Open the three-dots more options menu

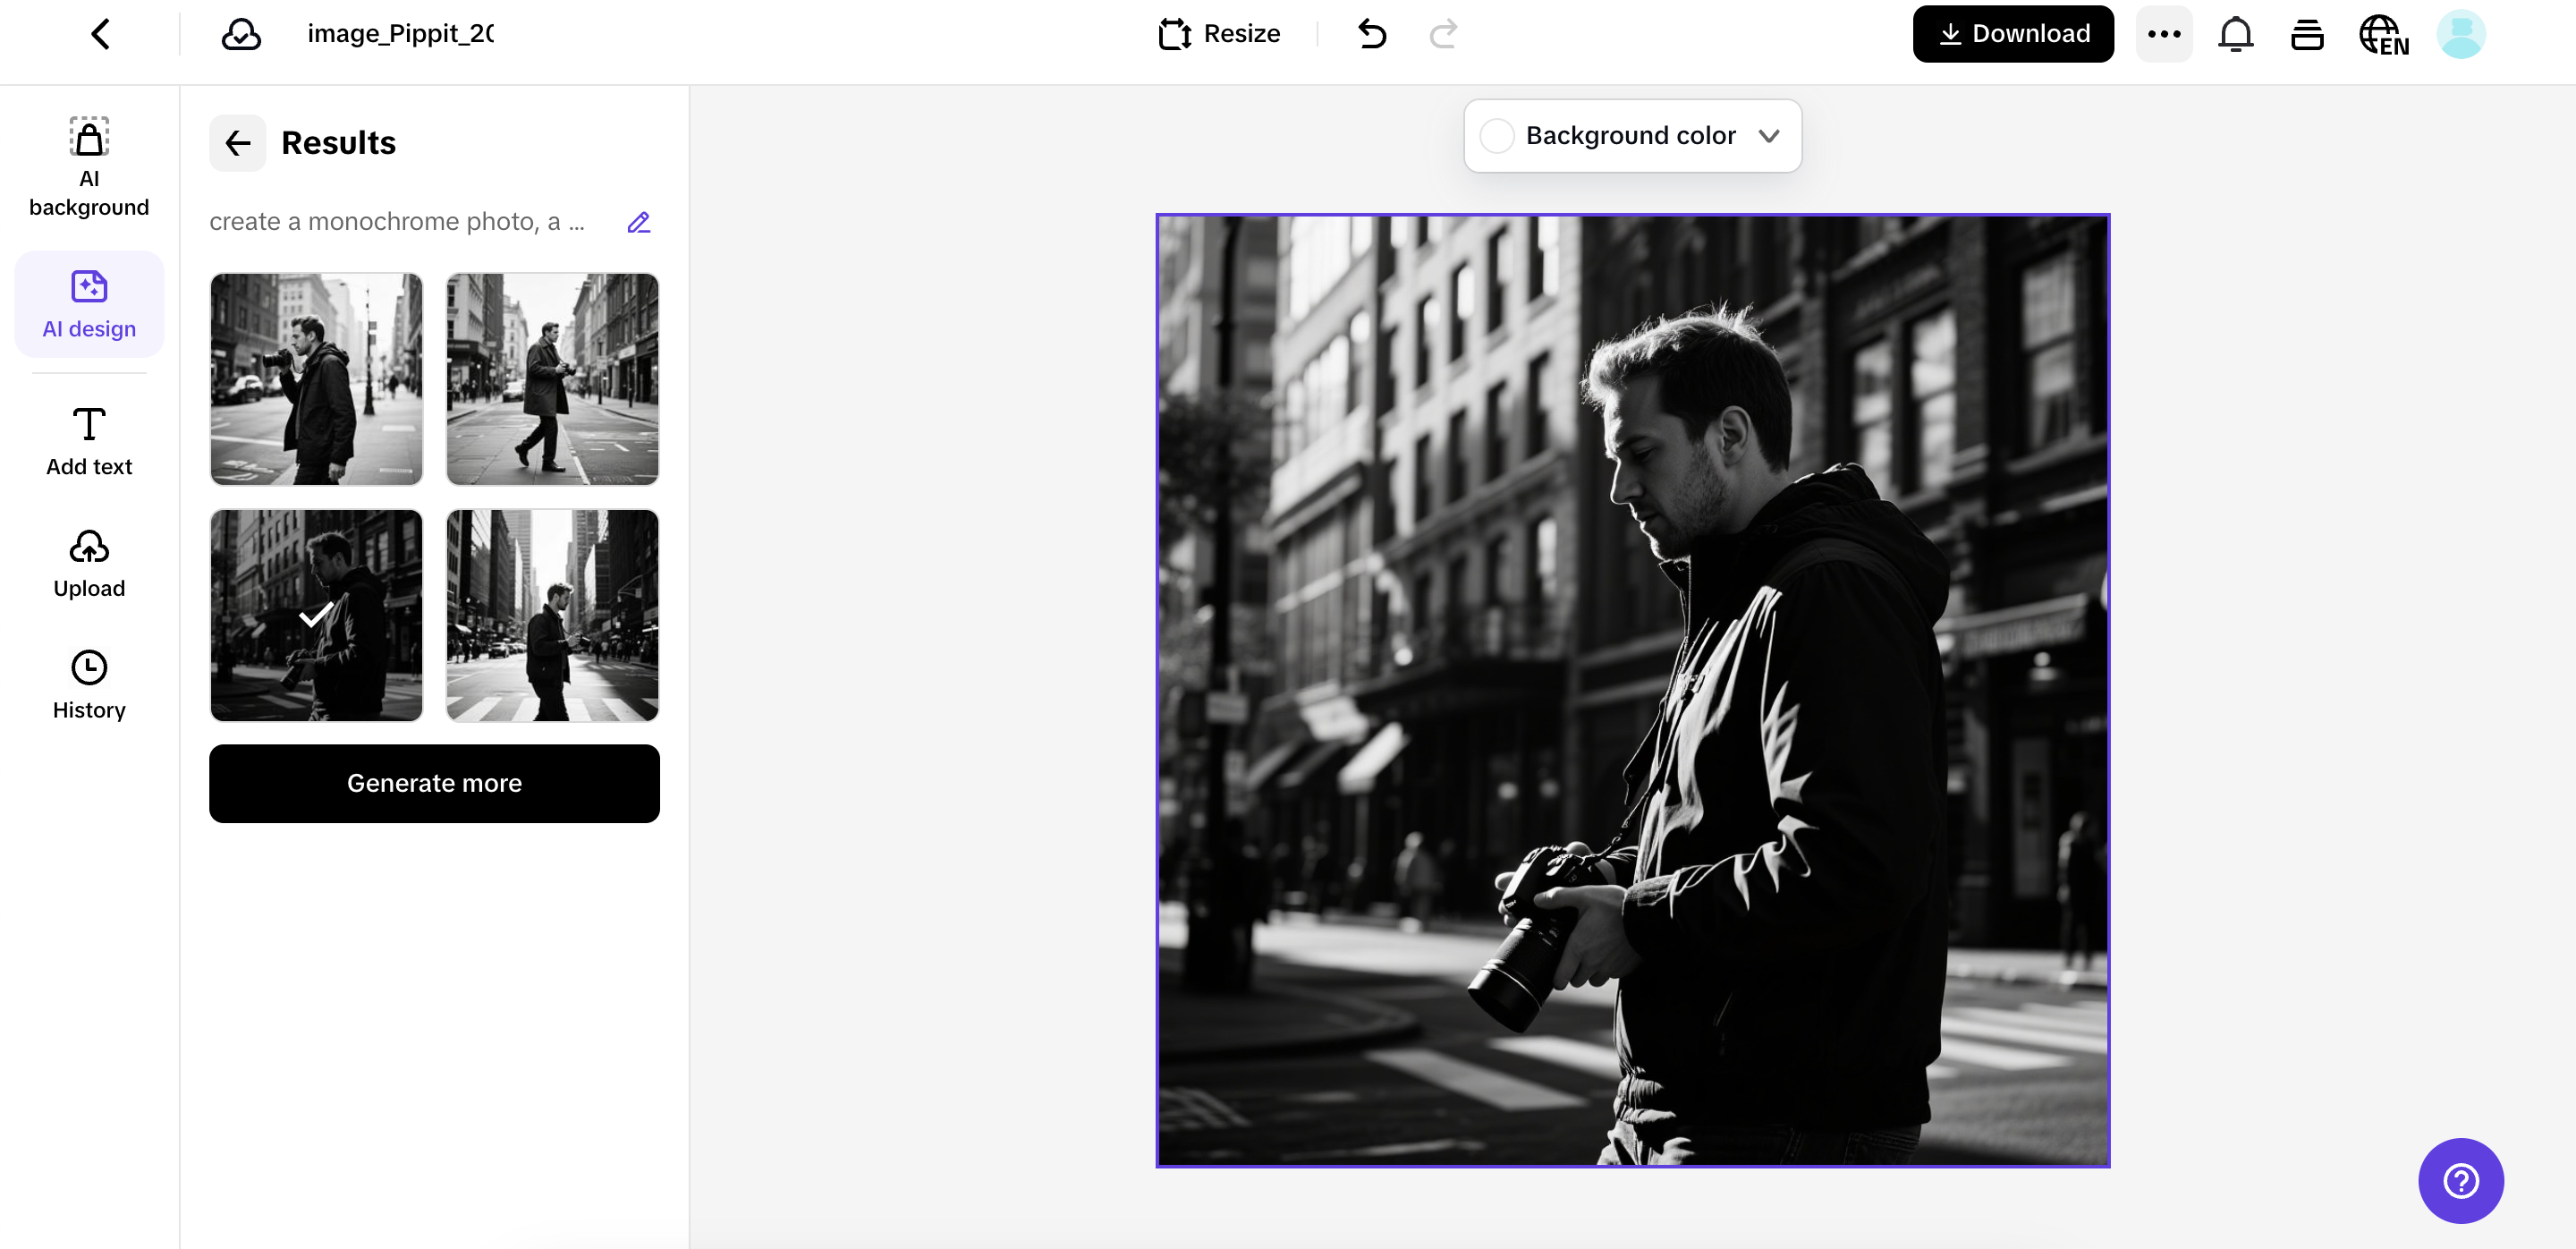pos(2163,34)
